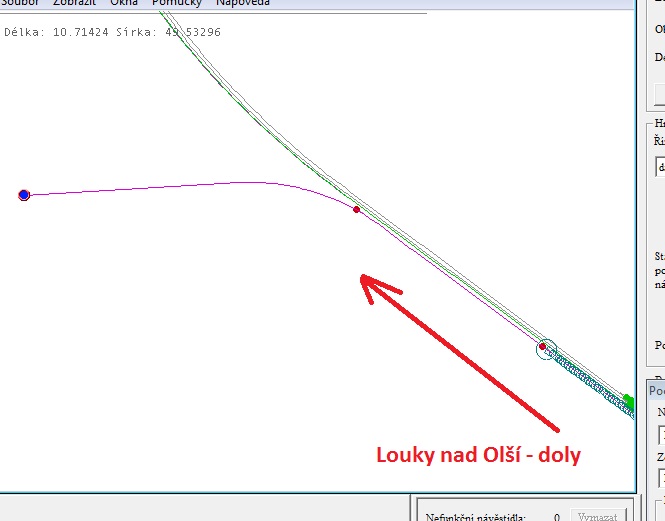Click the green marker on the hatched track
The height and width of the screenshot is (521, 665).
(x=629, y=401)
